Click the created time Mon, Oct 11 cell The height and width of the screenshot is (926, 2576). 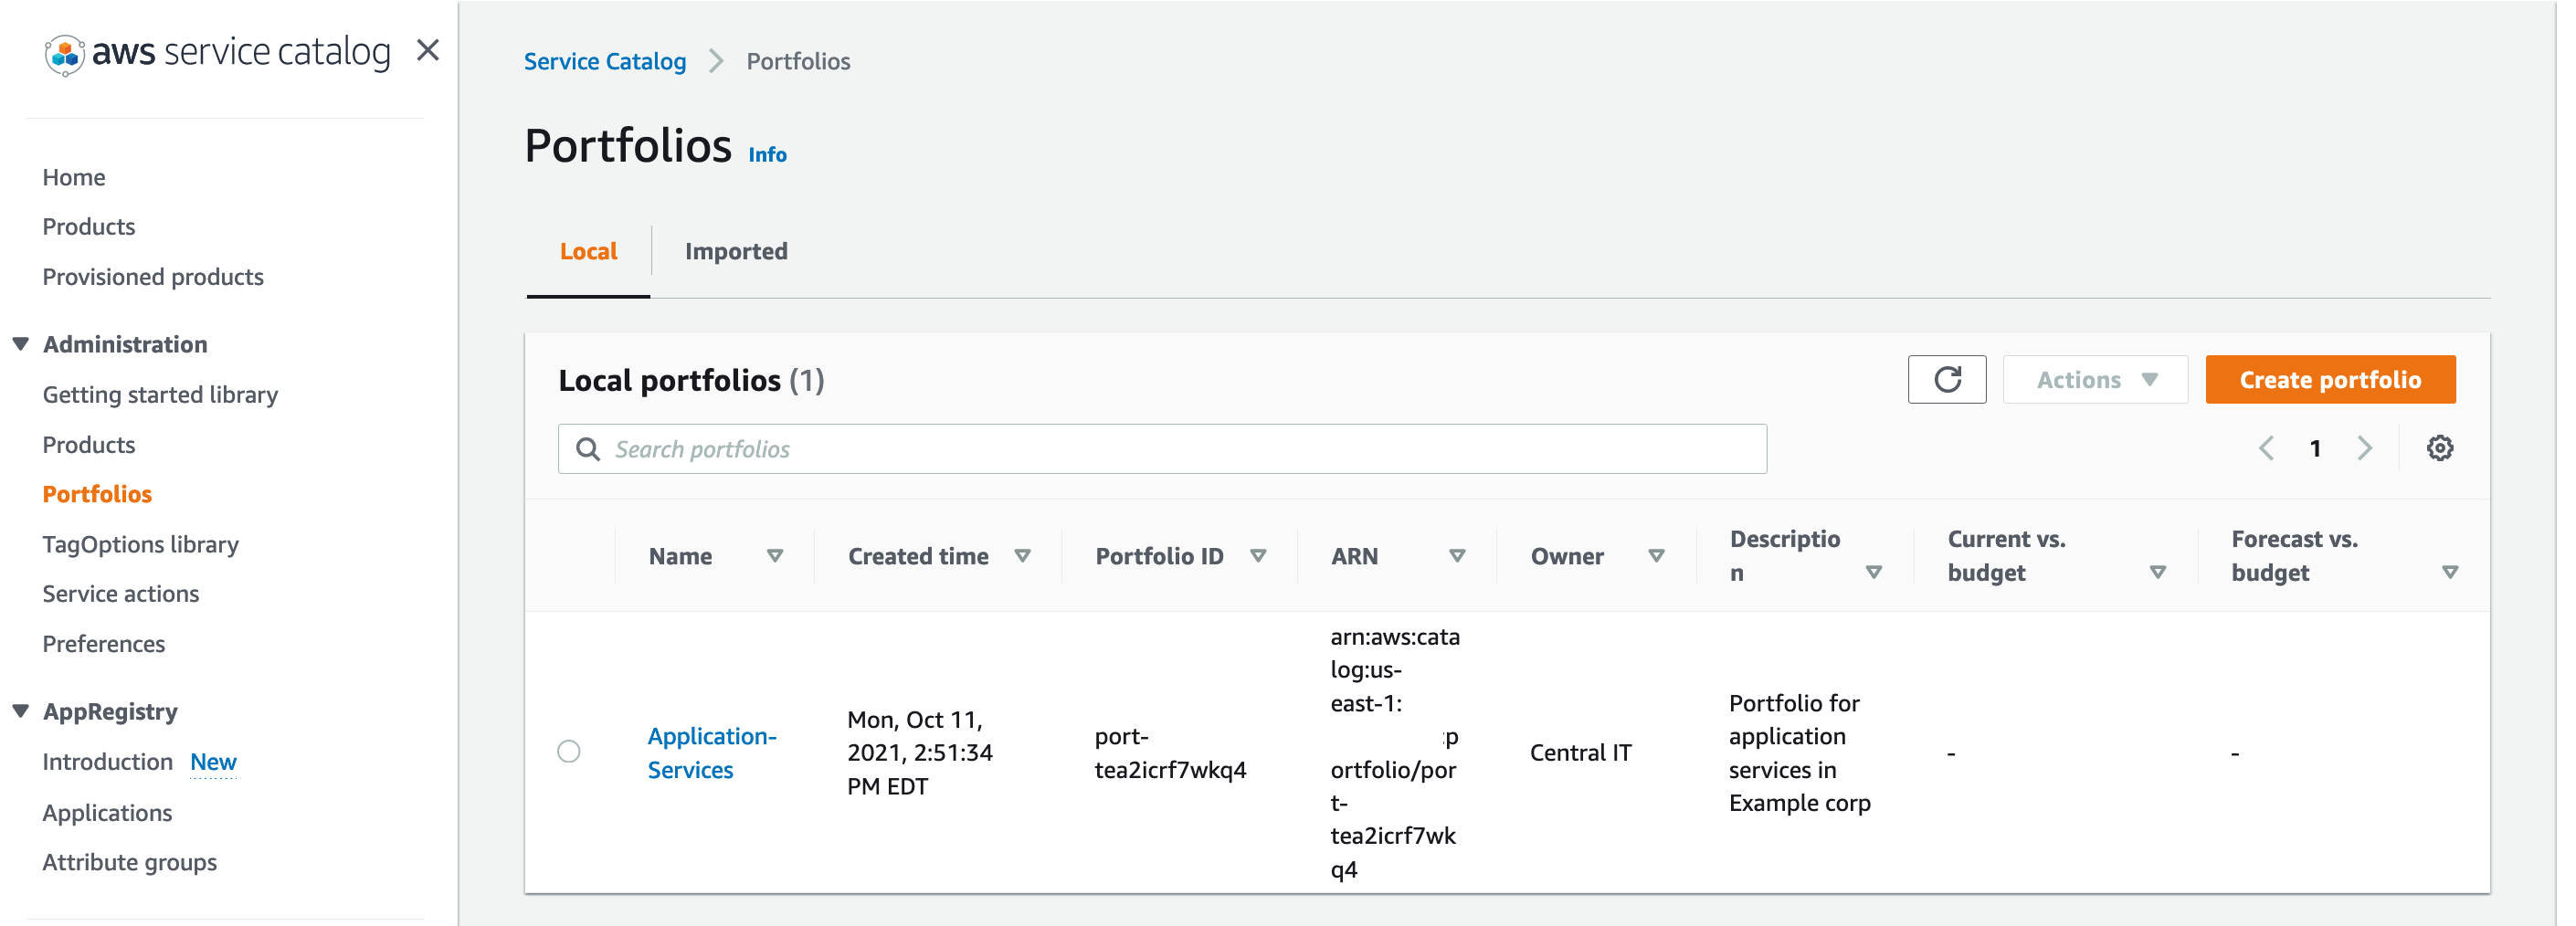pos(920,753)
